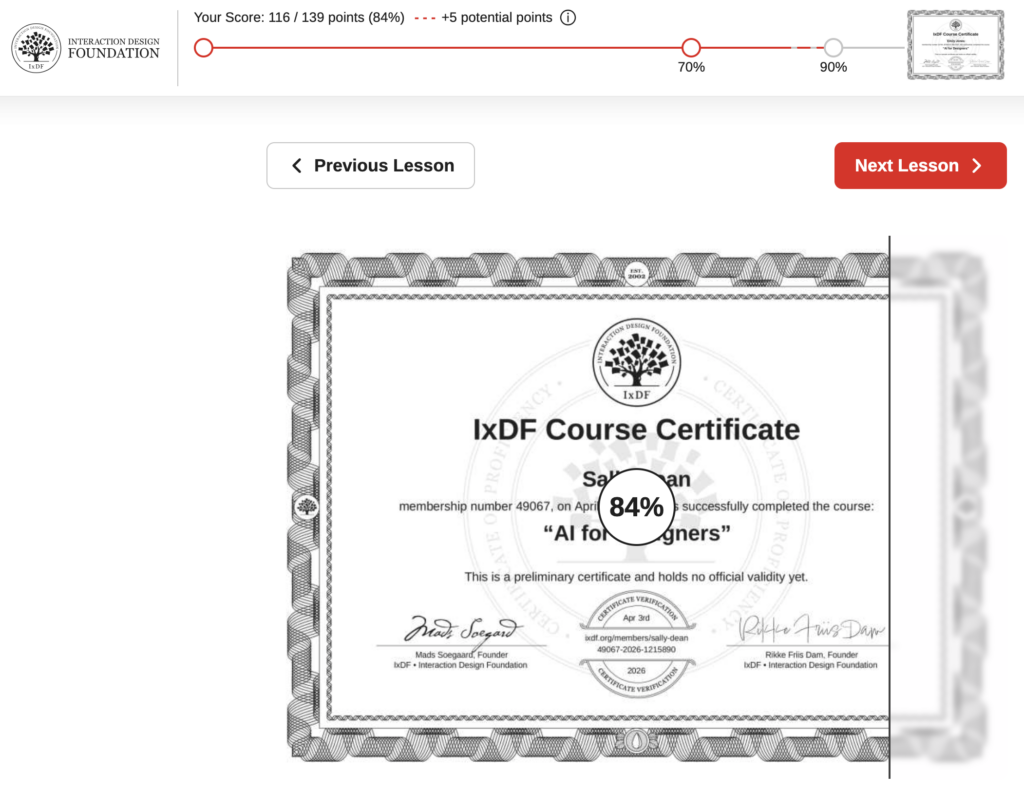The image size is (1024, 790).
Task: Go to the Next Lesson
Action: (x=919, y=166)
